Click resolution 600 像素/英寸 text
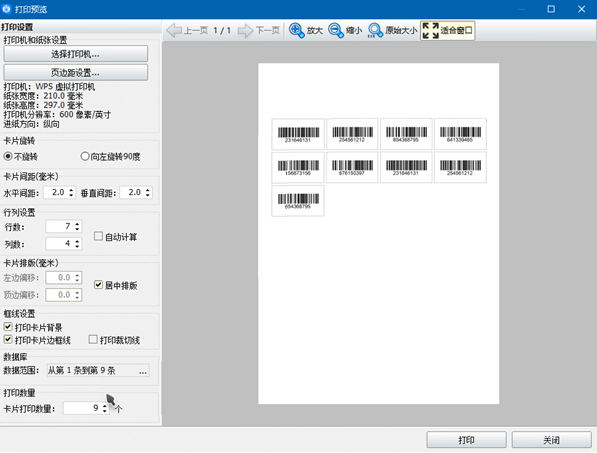The height and width of the screenshot is (453, 597). [85, 115]
